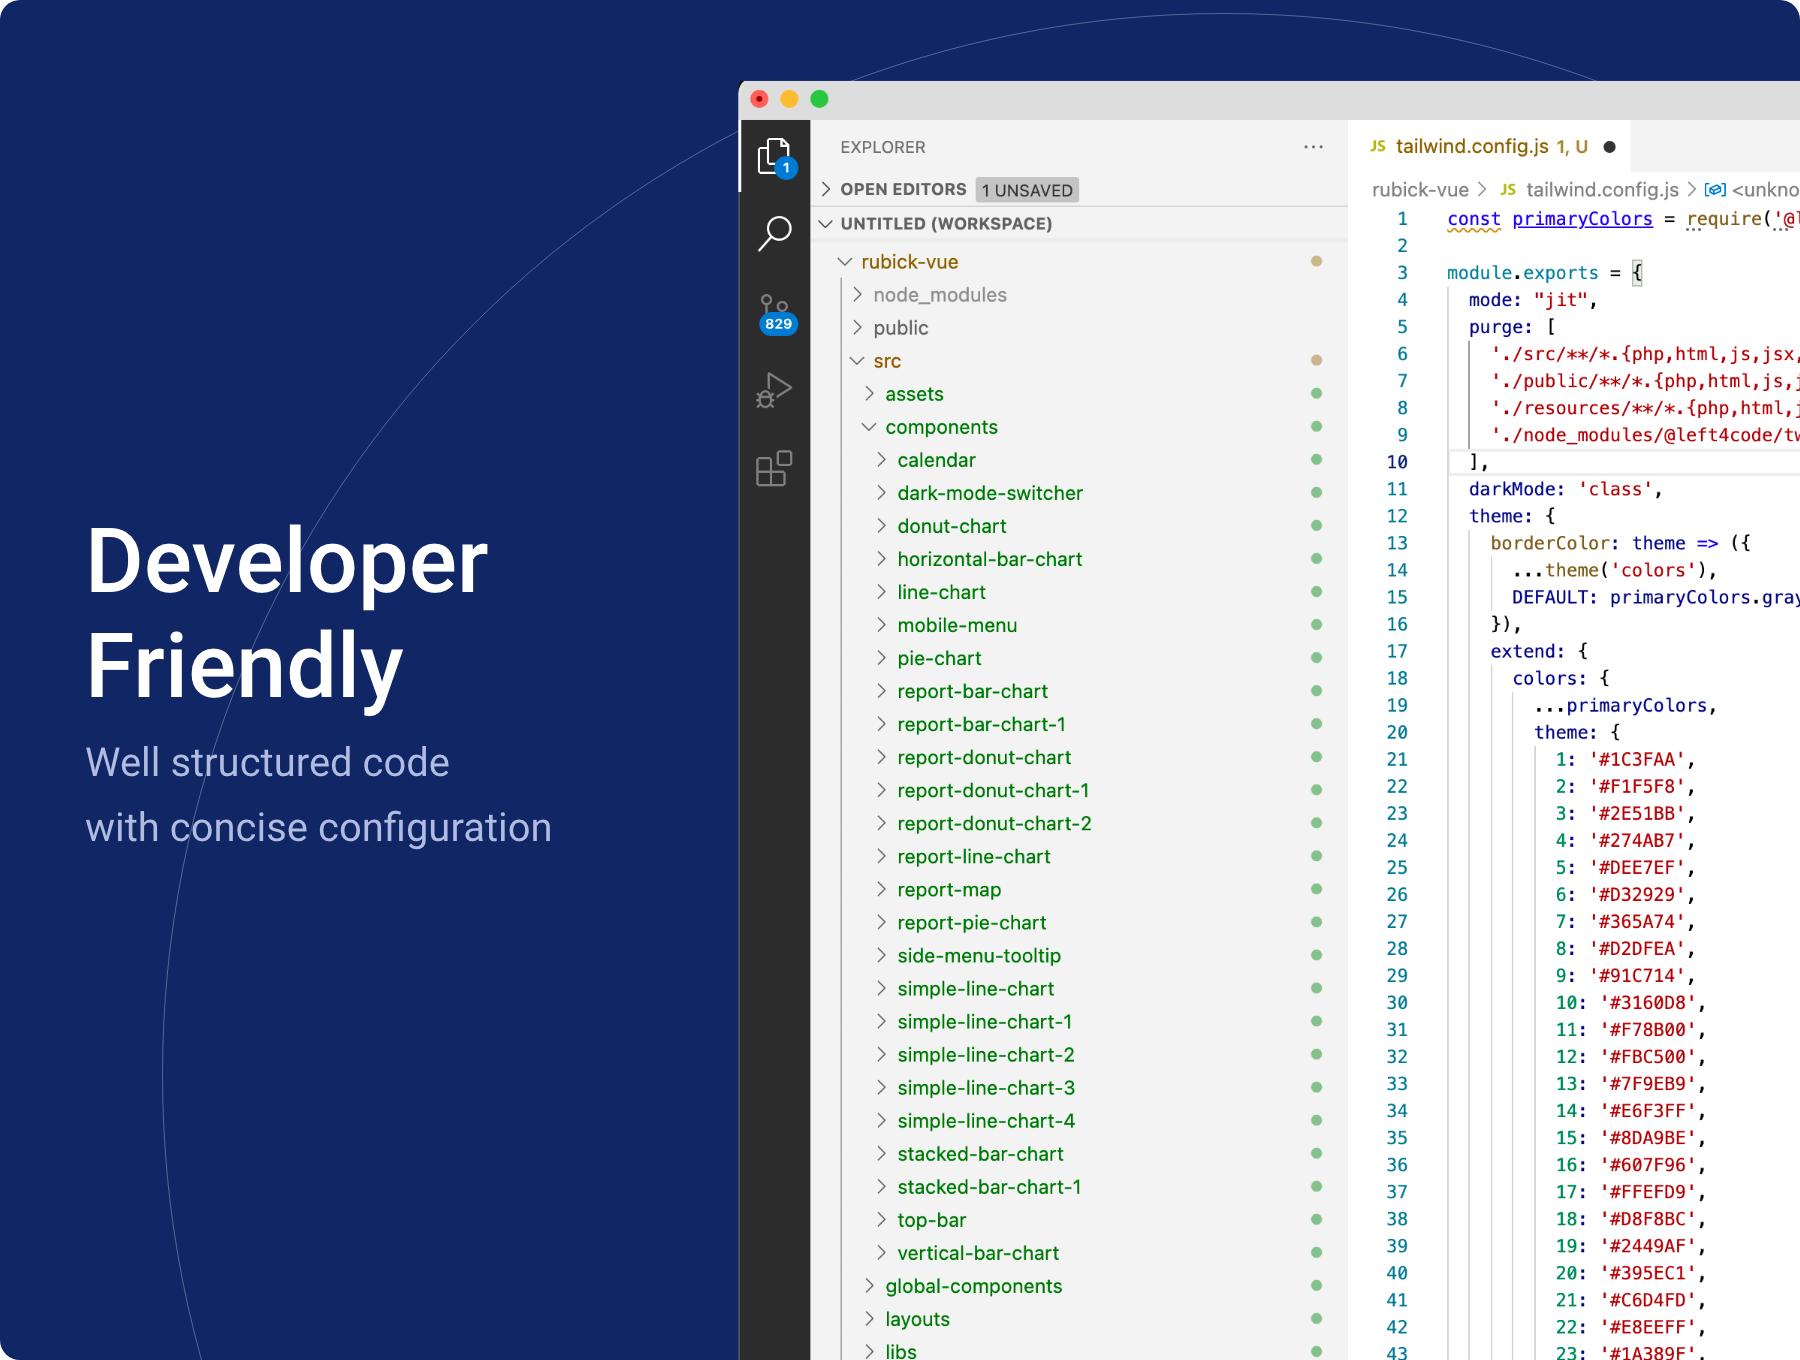This screenshot has width=1800, height=1360.
Task: Open the mobile-menu folder
Action: coord(1079,625)
